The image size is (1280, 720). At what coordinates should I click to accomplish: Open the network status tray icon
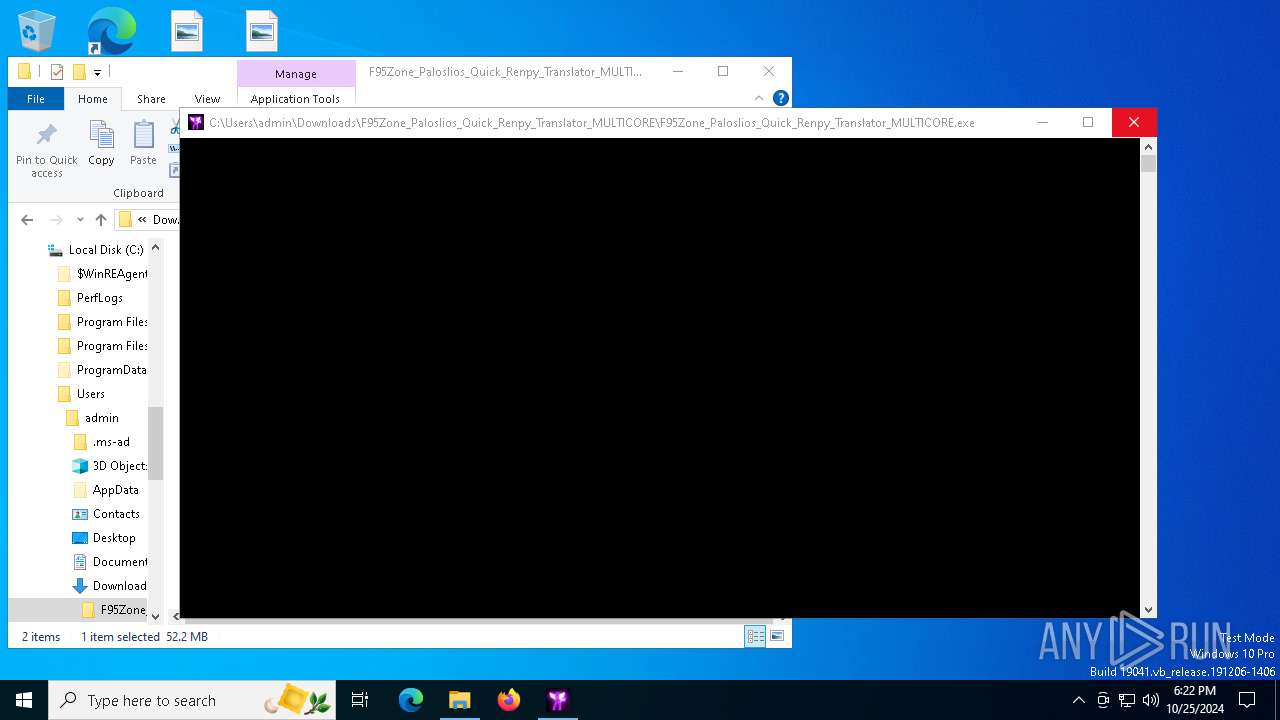tap(1127, 700)
